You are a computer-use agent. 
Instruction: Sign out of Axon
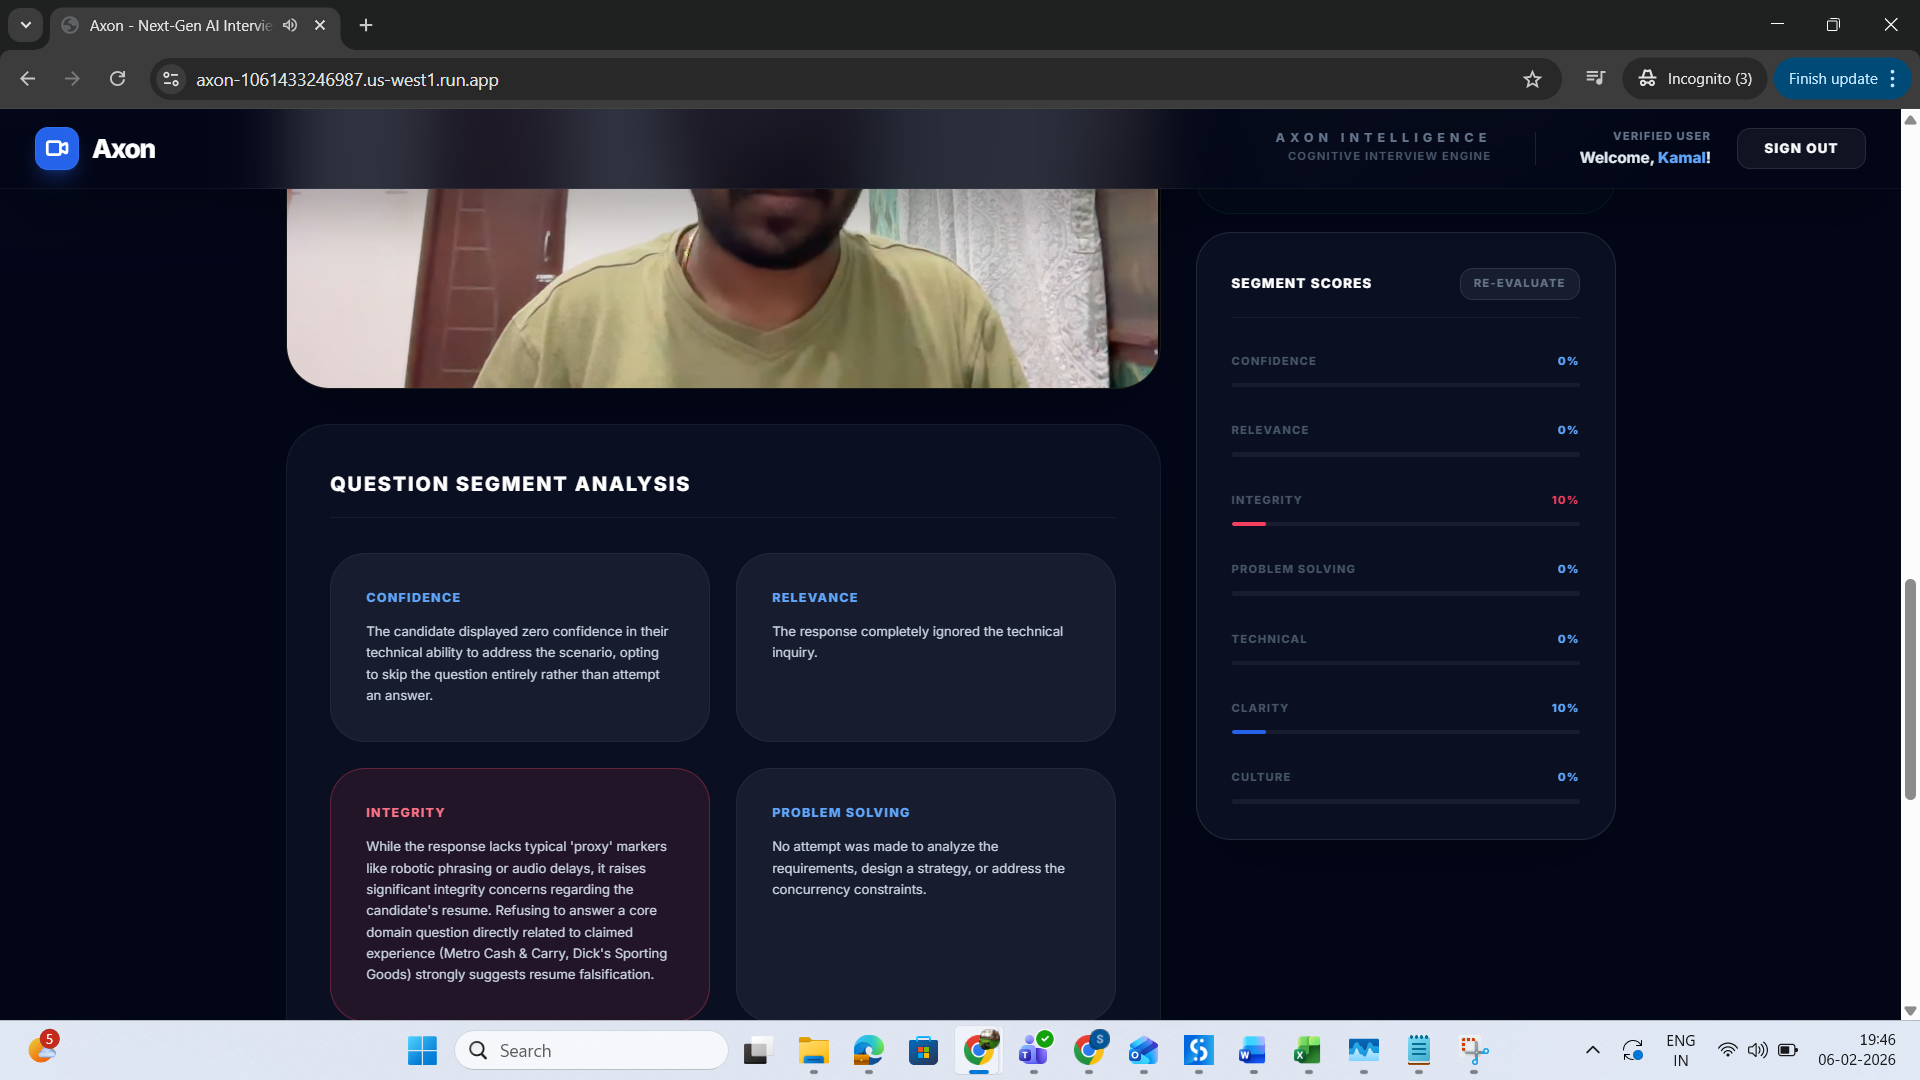pos(1800,148)
